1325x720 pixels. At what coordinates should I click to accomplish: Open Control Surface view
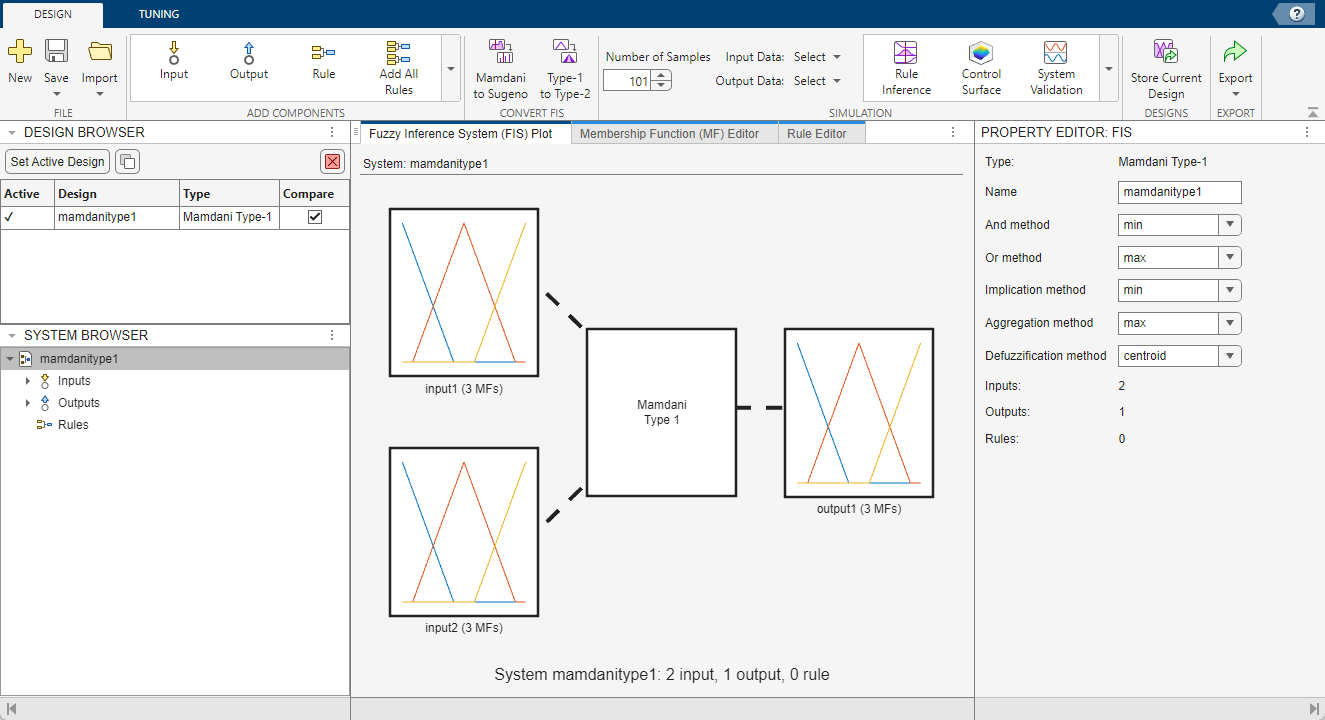(981, 68)
